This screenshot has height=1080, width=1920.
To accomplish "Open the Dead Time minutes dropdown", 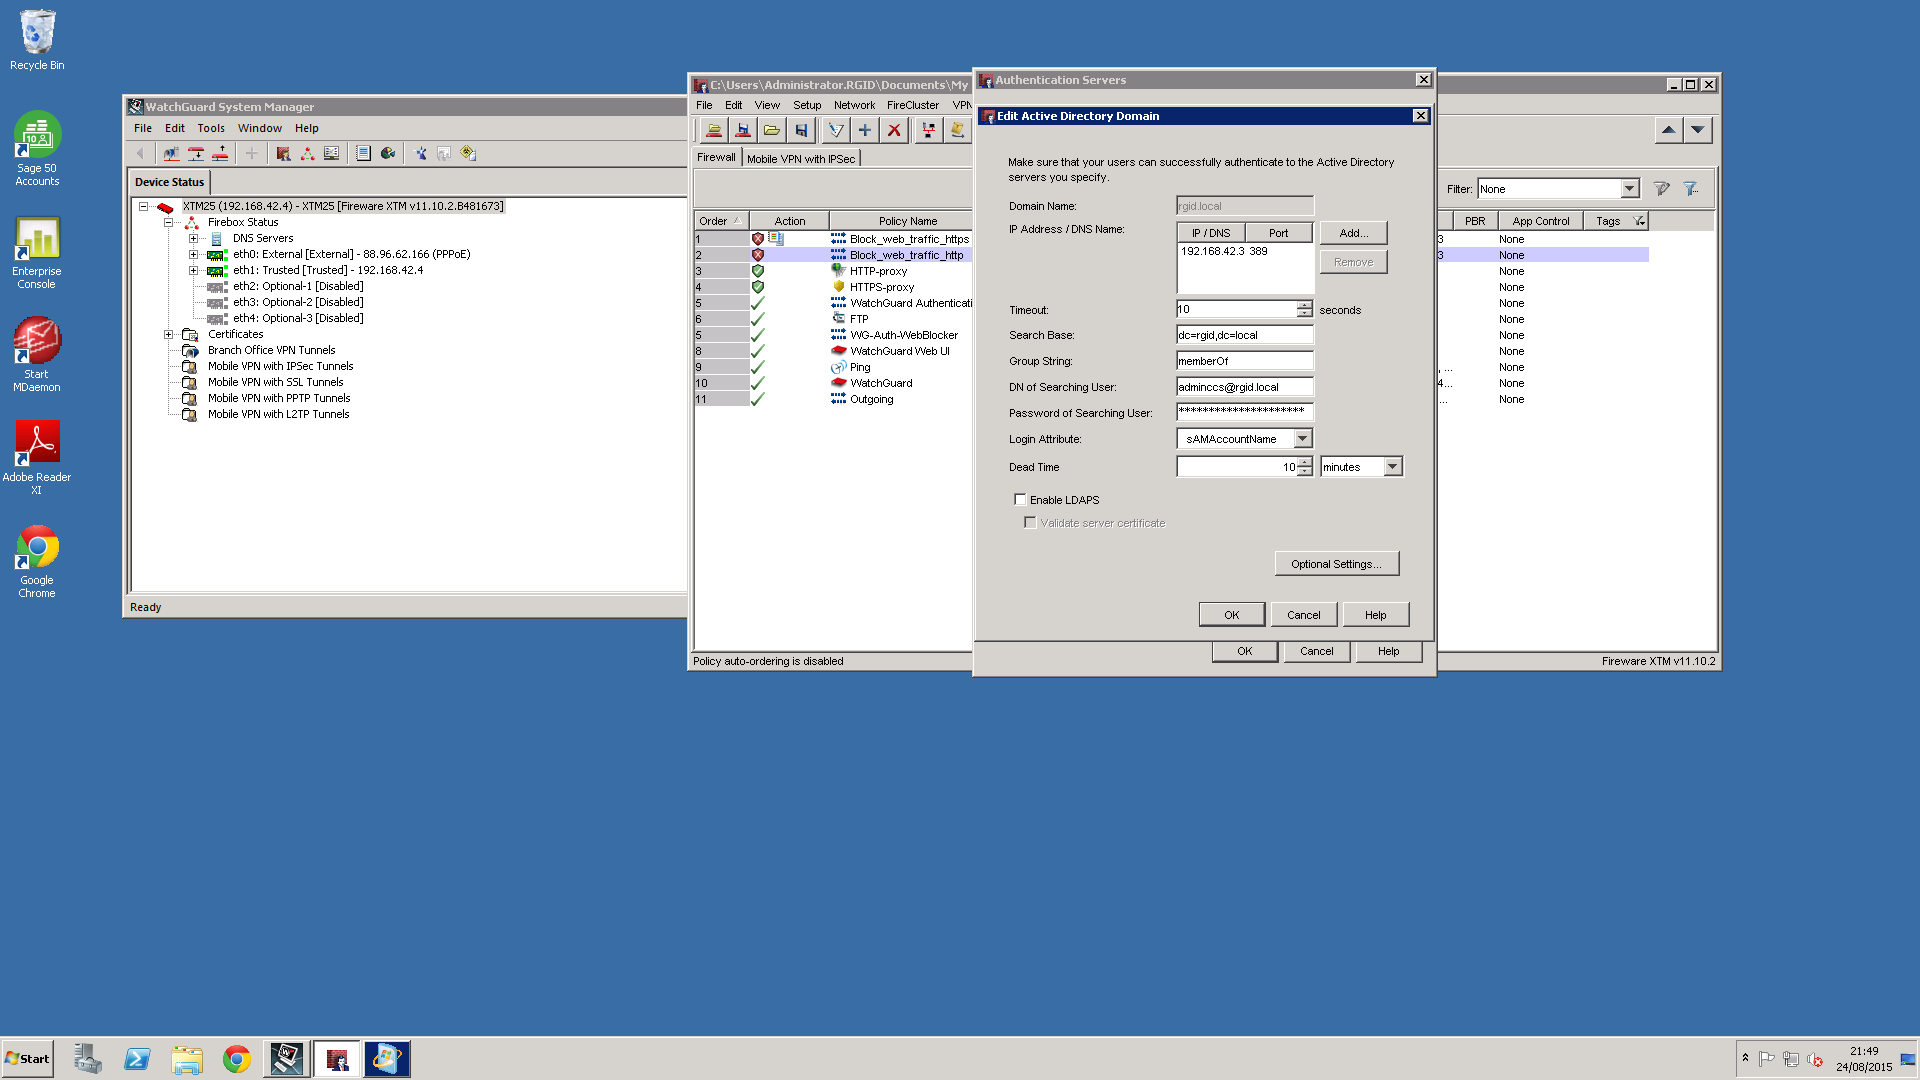I will tap(1392, 466).
